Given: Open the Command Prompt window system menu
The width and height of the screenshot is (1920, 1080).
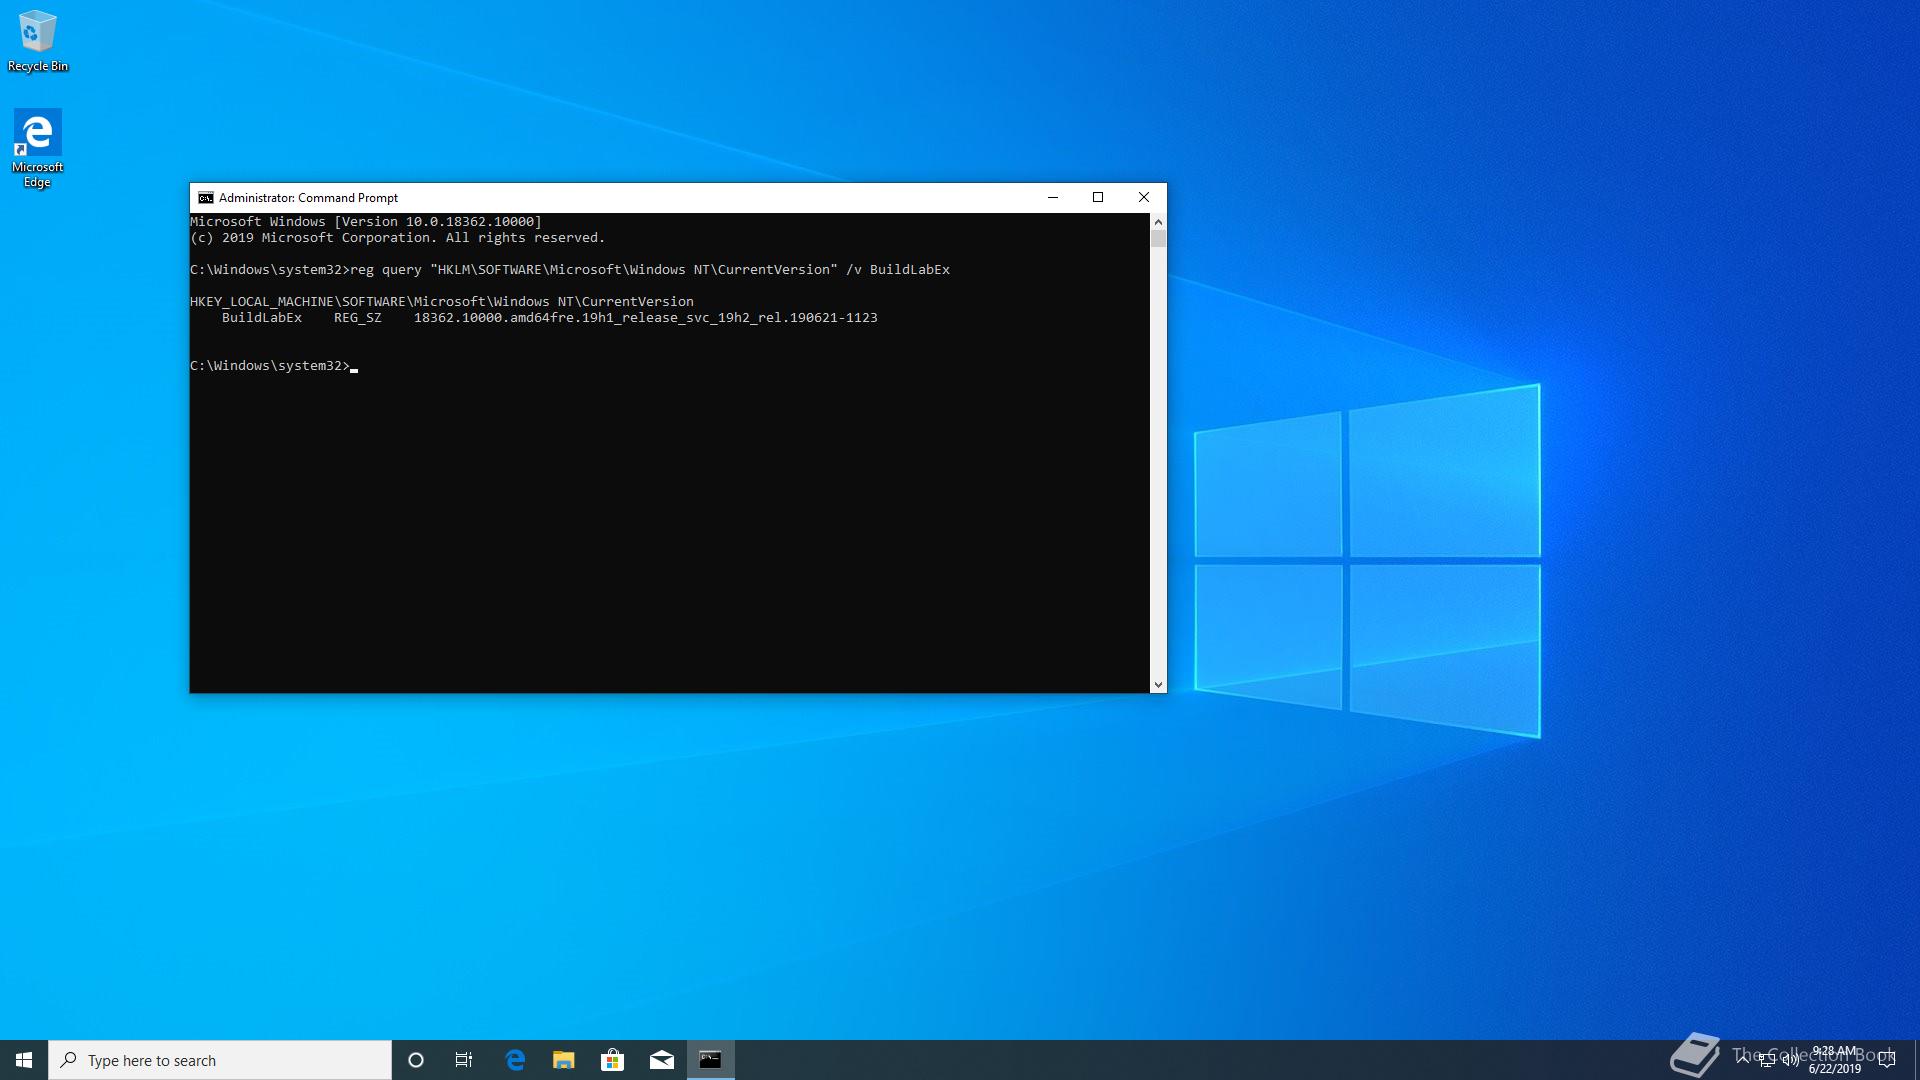Looking at the screenshot, I should (205, 197).
